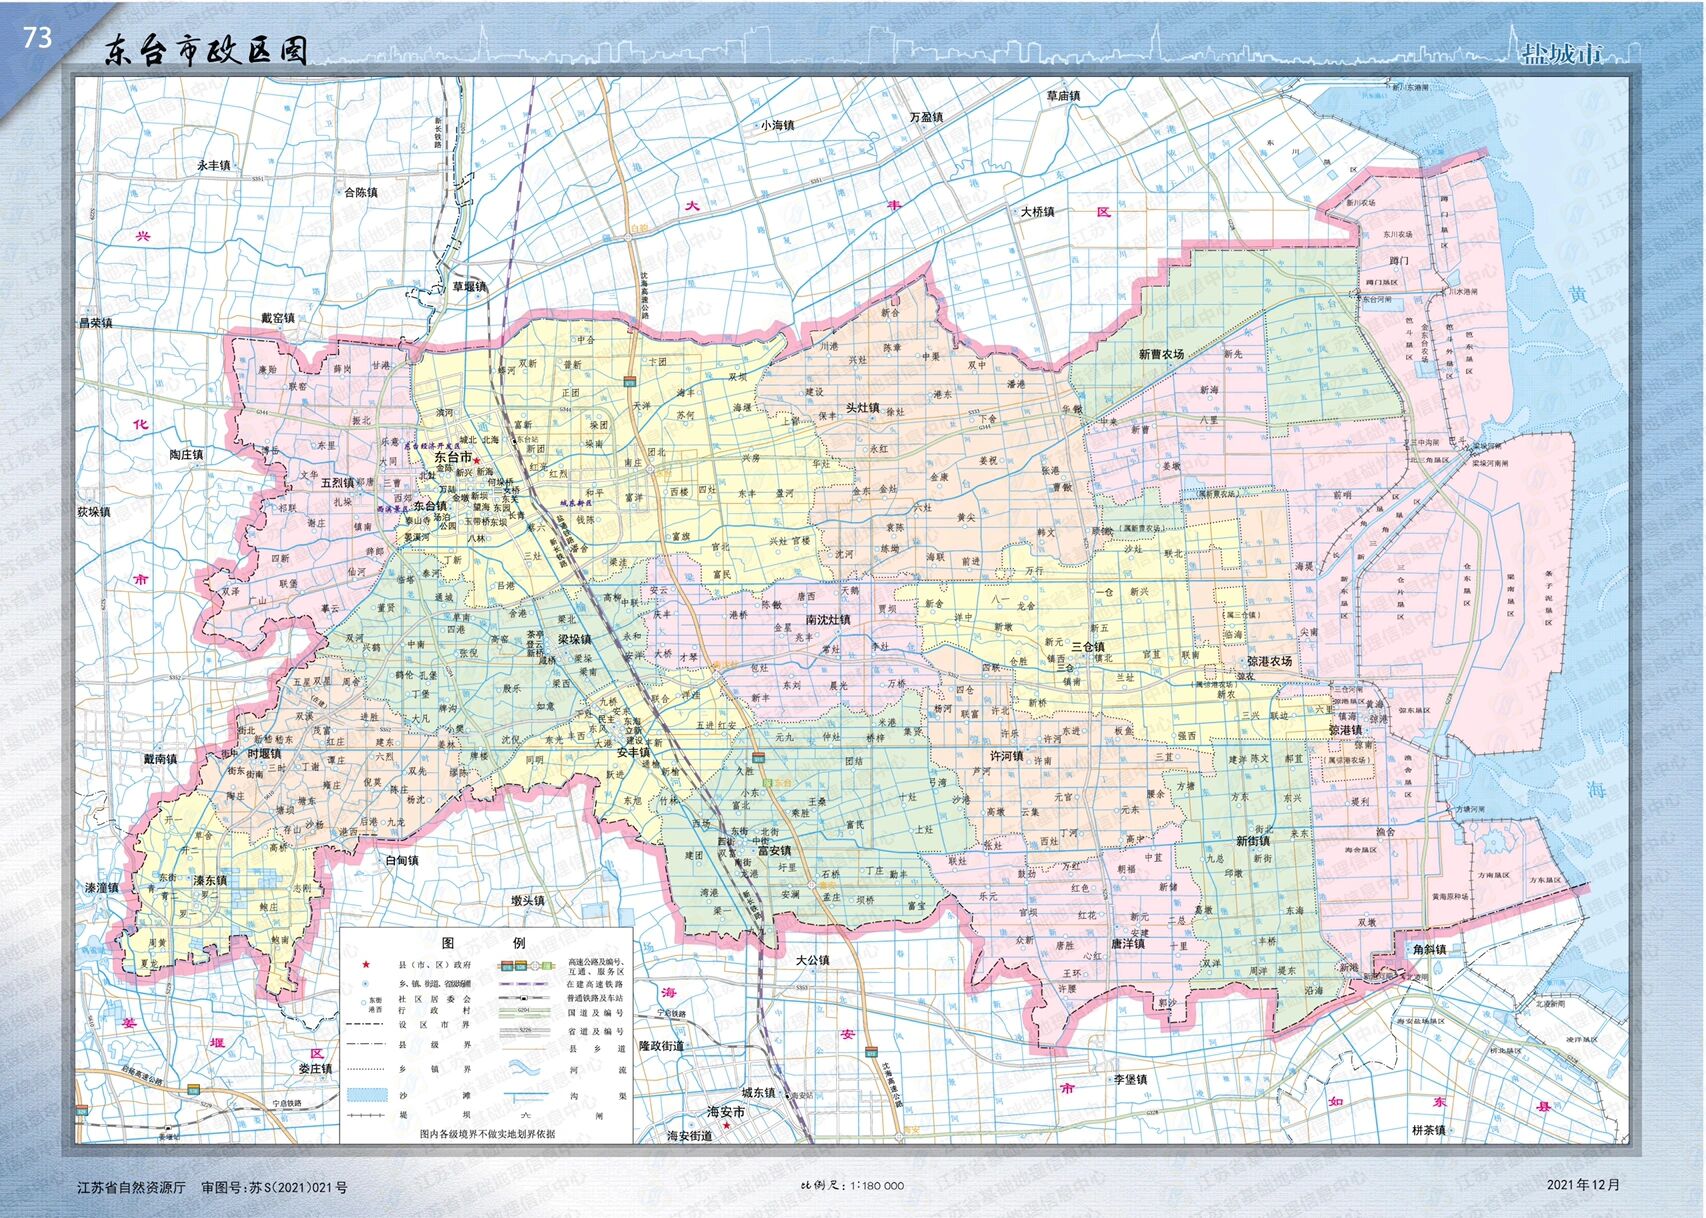
Task: Select the 三仓镇 label
Action: click(1088, 648)
